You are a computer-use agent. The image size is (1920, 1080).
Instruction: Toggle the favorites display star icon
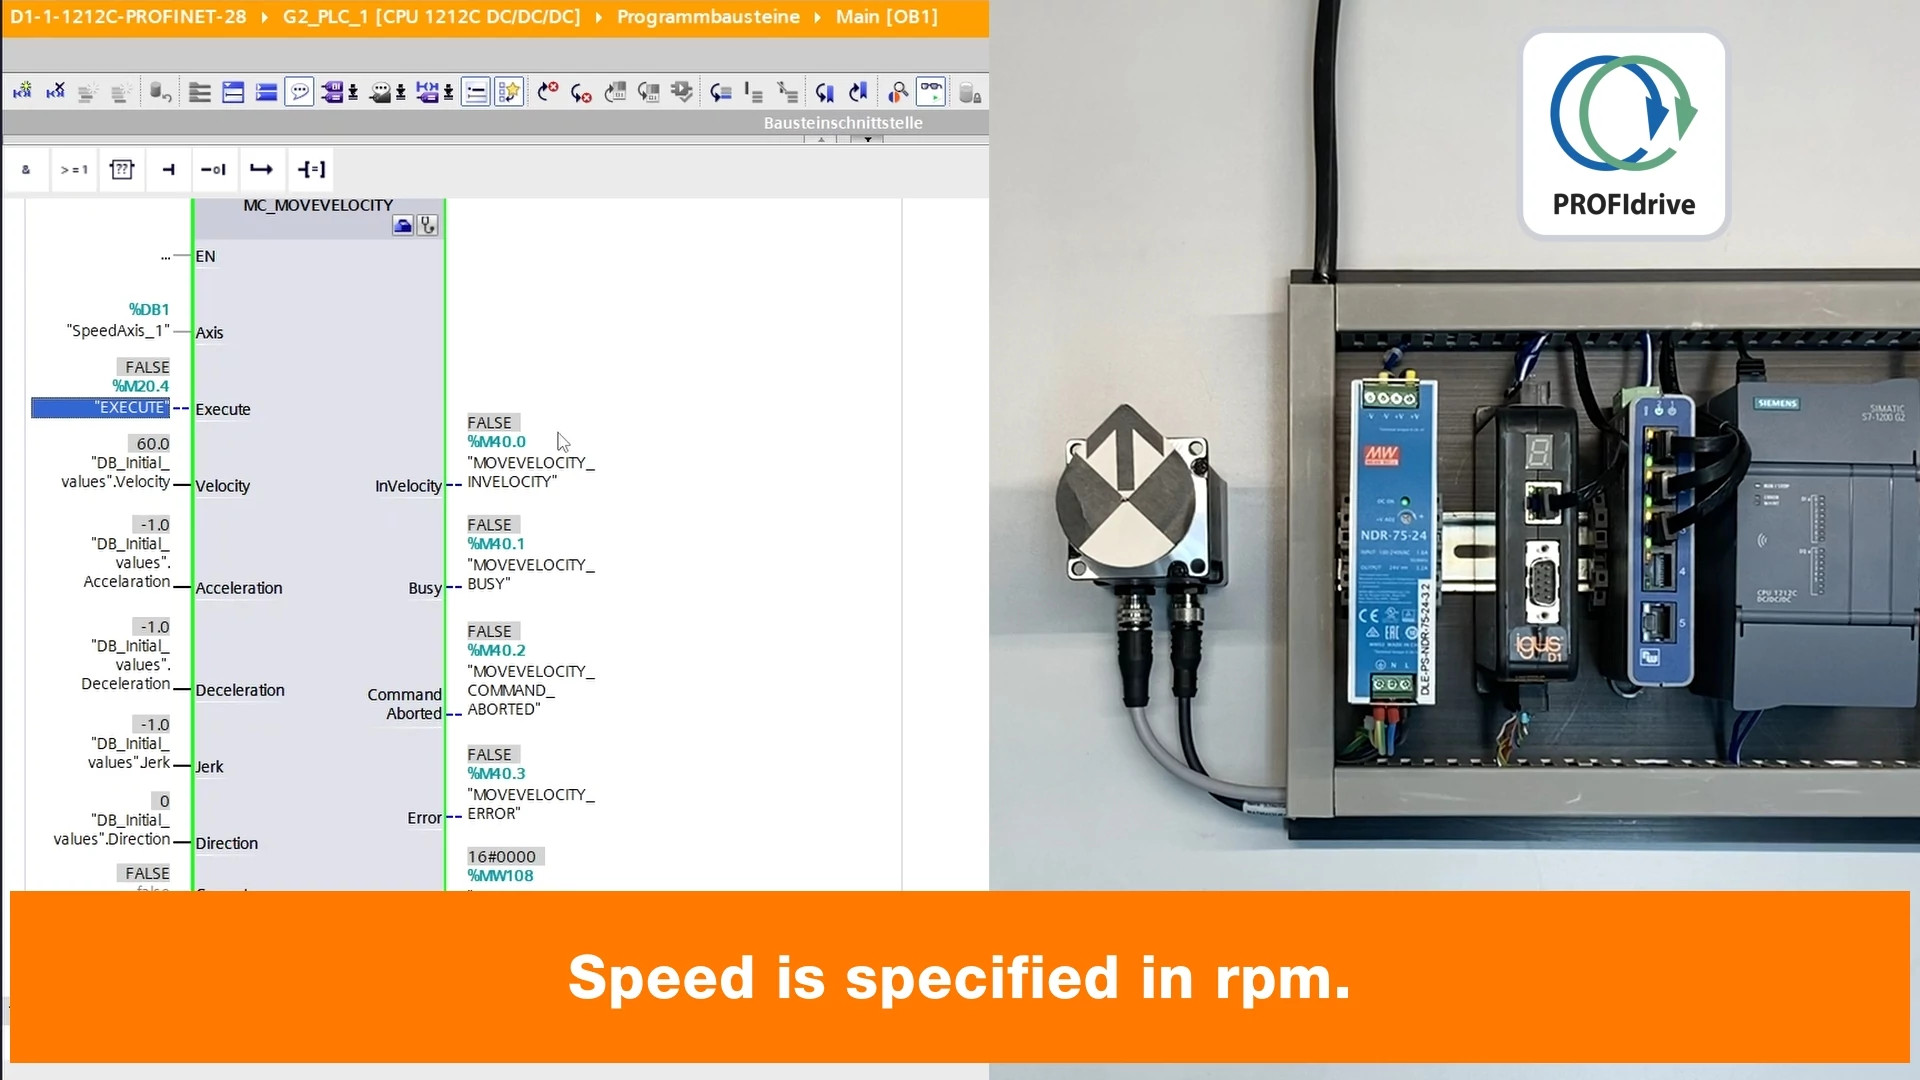tap(509, 92)
